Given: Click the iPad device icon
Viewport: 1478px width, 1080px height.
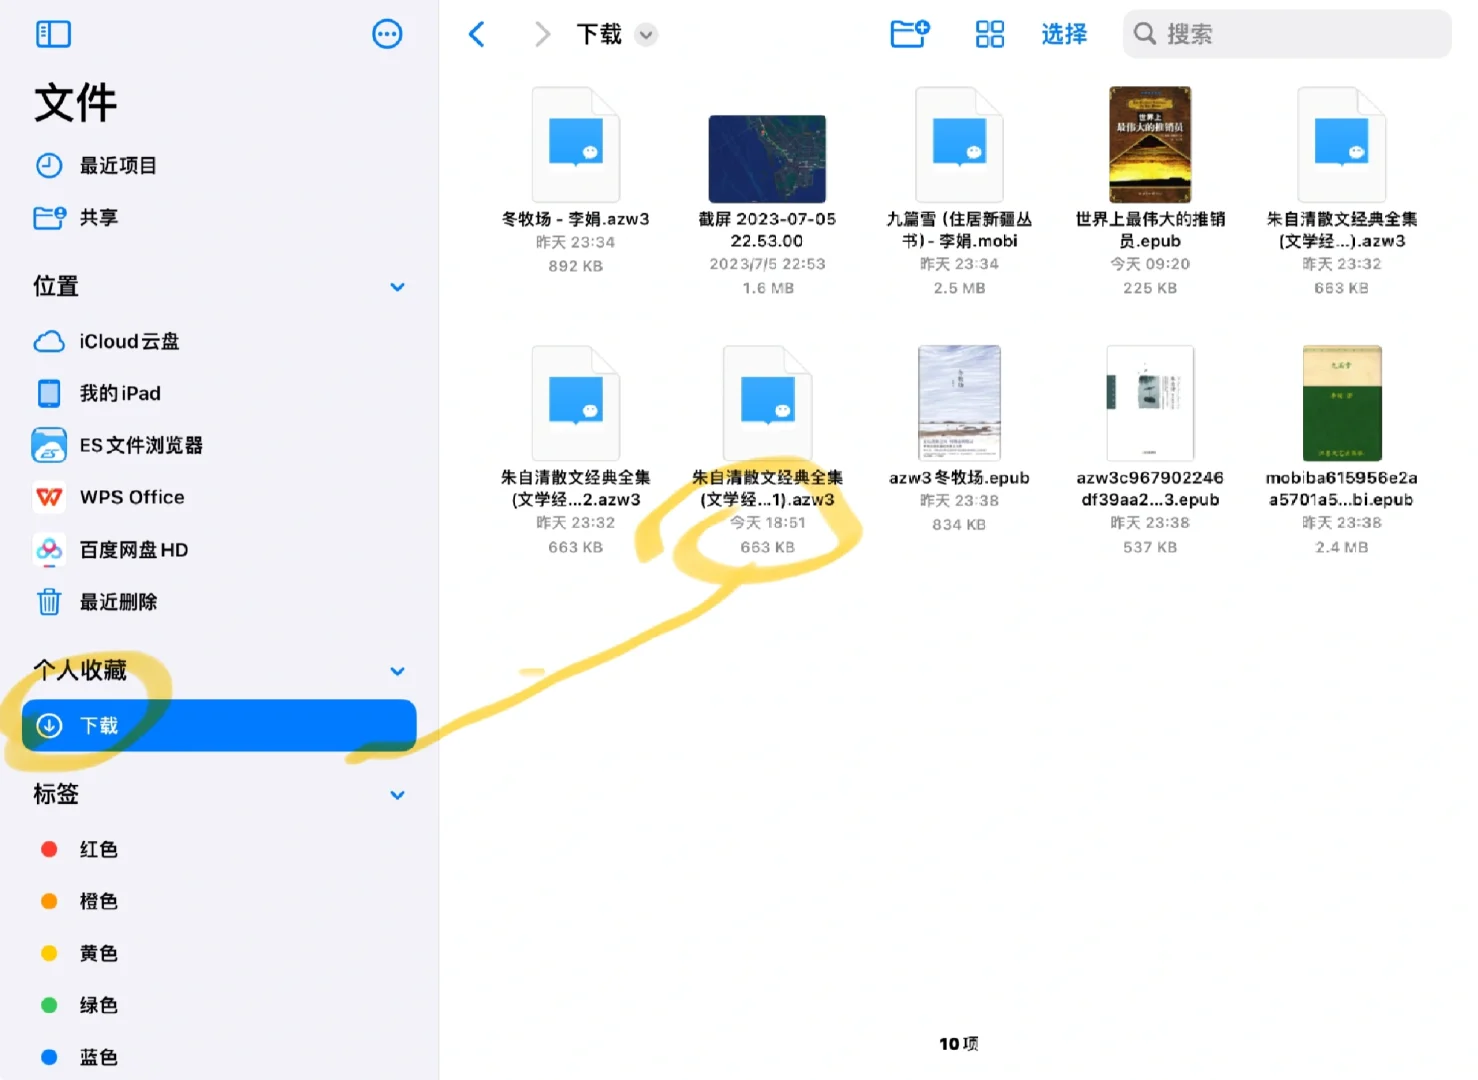Looking at the screenshot, I should pos(49,394).
